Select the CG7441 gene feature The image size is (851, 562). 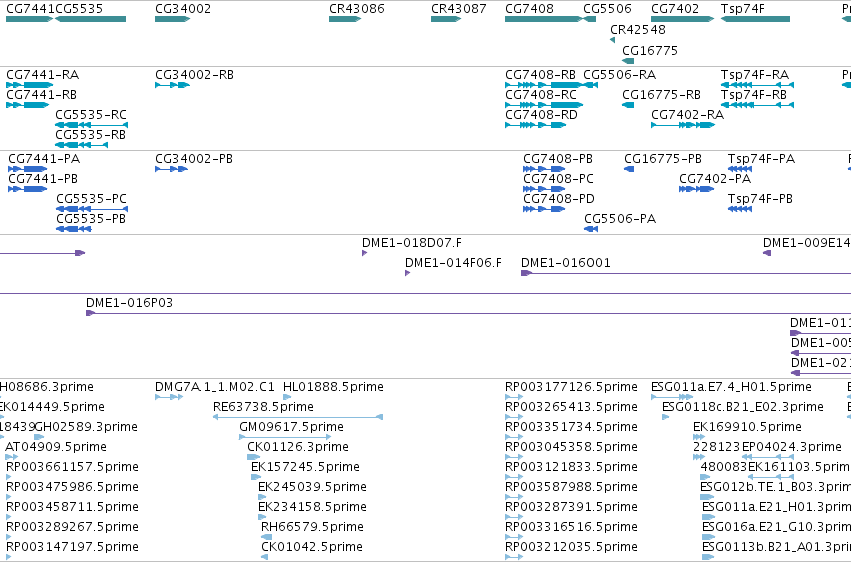click(29, 19)
